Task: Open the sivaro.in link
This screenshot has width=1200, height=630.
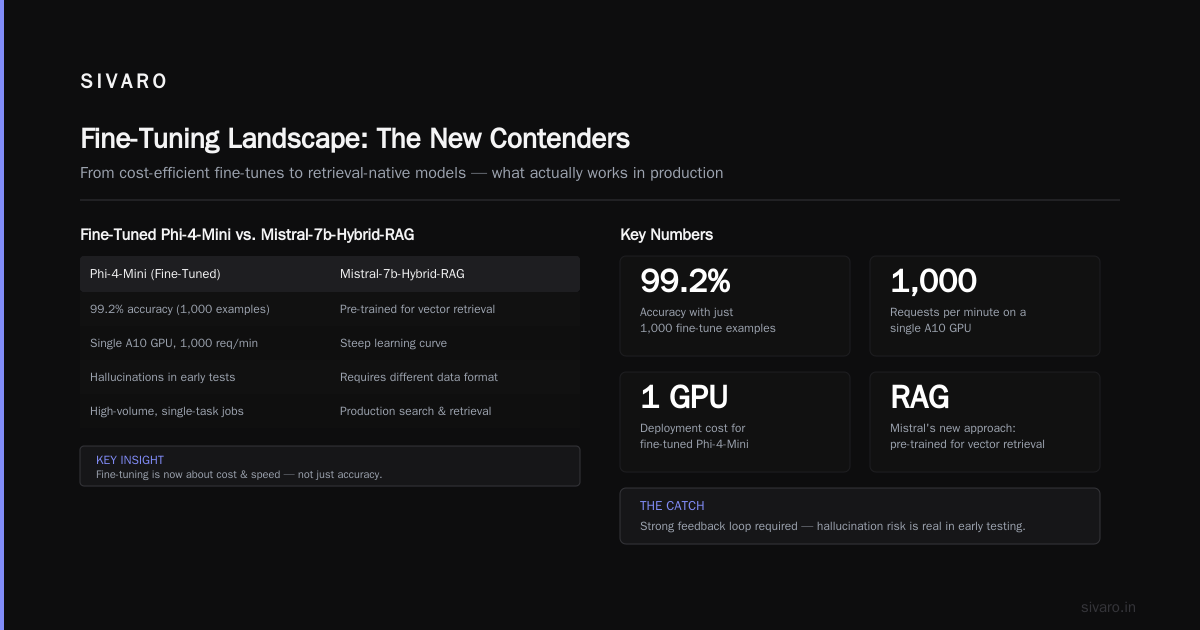Action: coord(1109,607)
